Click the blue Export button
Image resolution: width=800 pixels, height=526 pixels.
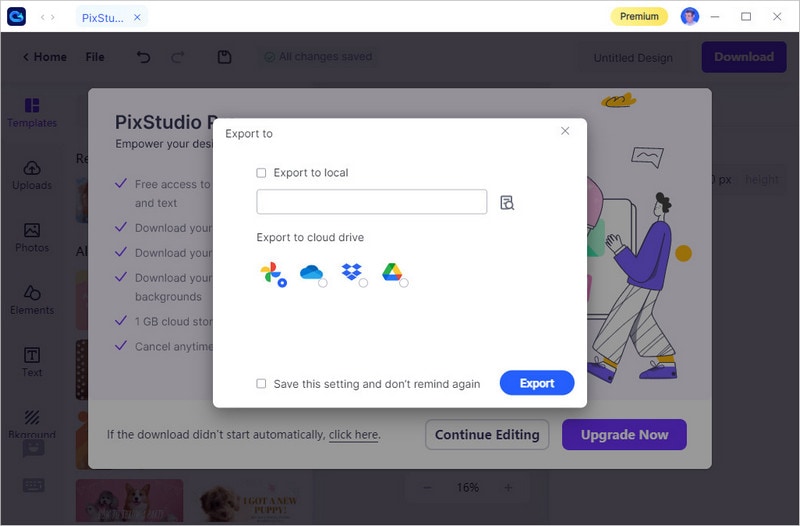[x=537, y=383]
